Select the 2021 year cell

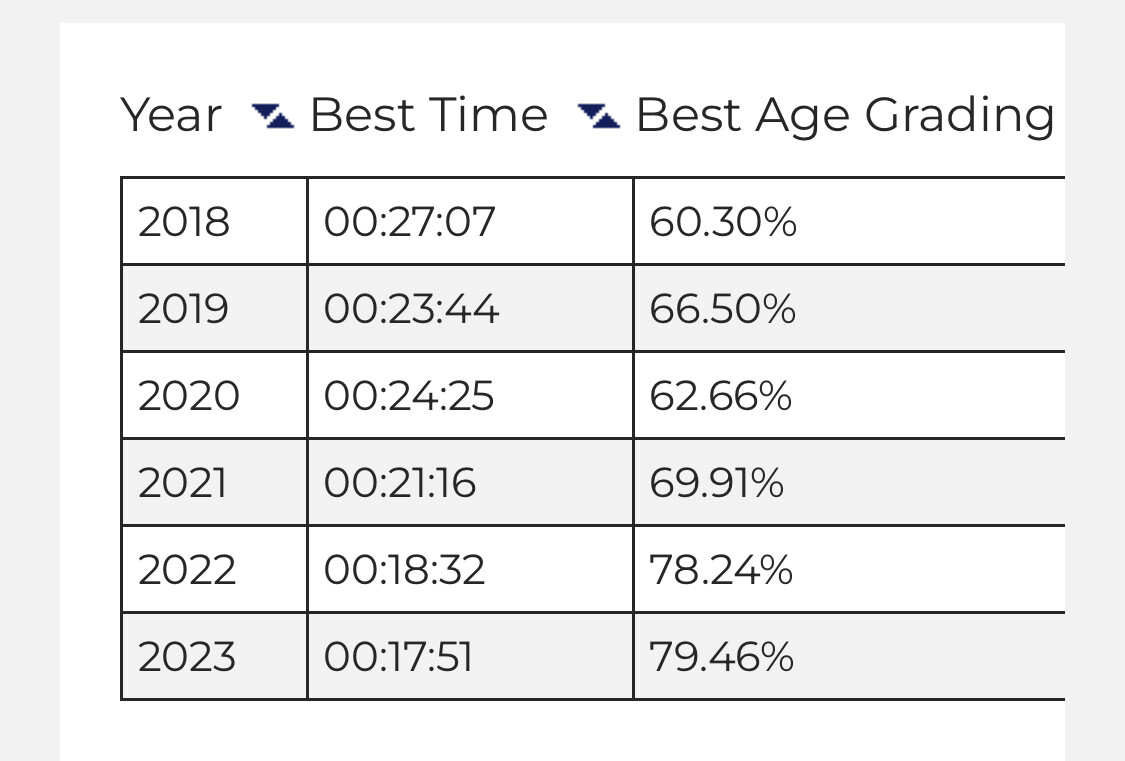[x=215, y=483]
